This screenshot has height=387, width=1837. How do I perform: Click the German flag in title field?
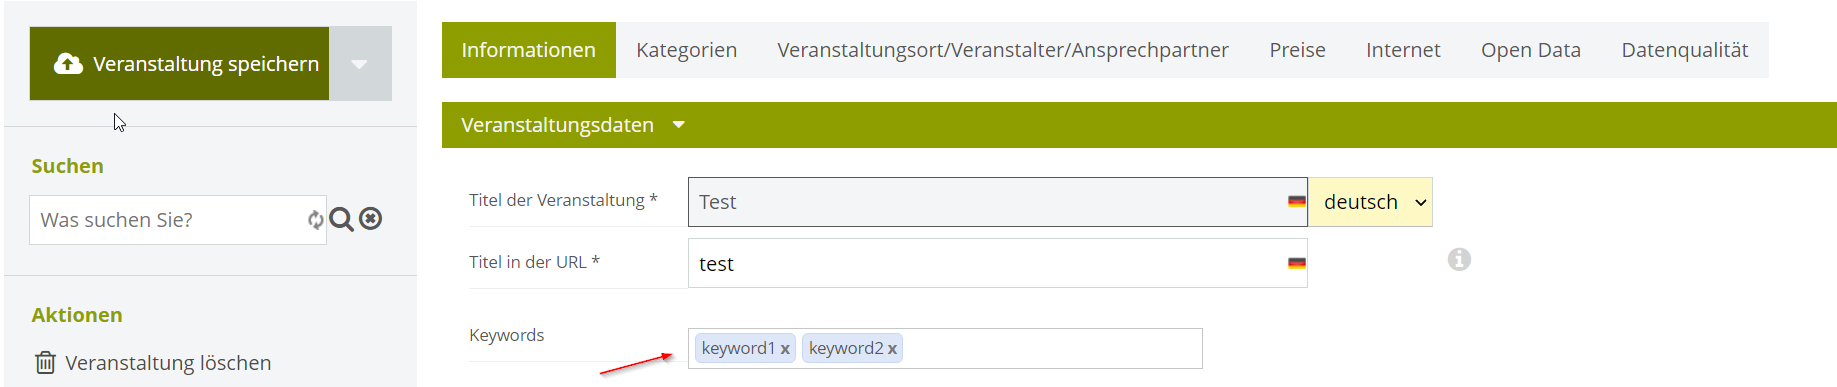coord(1297,202)
